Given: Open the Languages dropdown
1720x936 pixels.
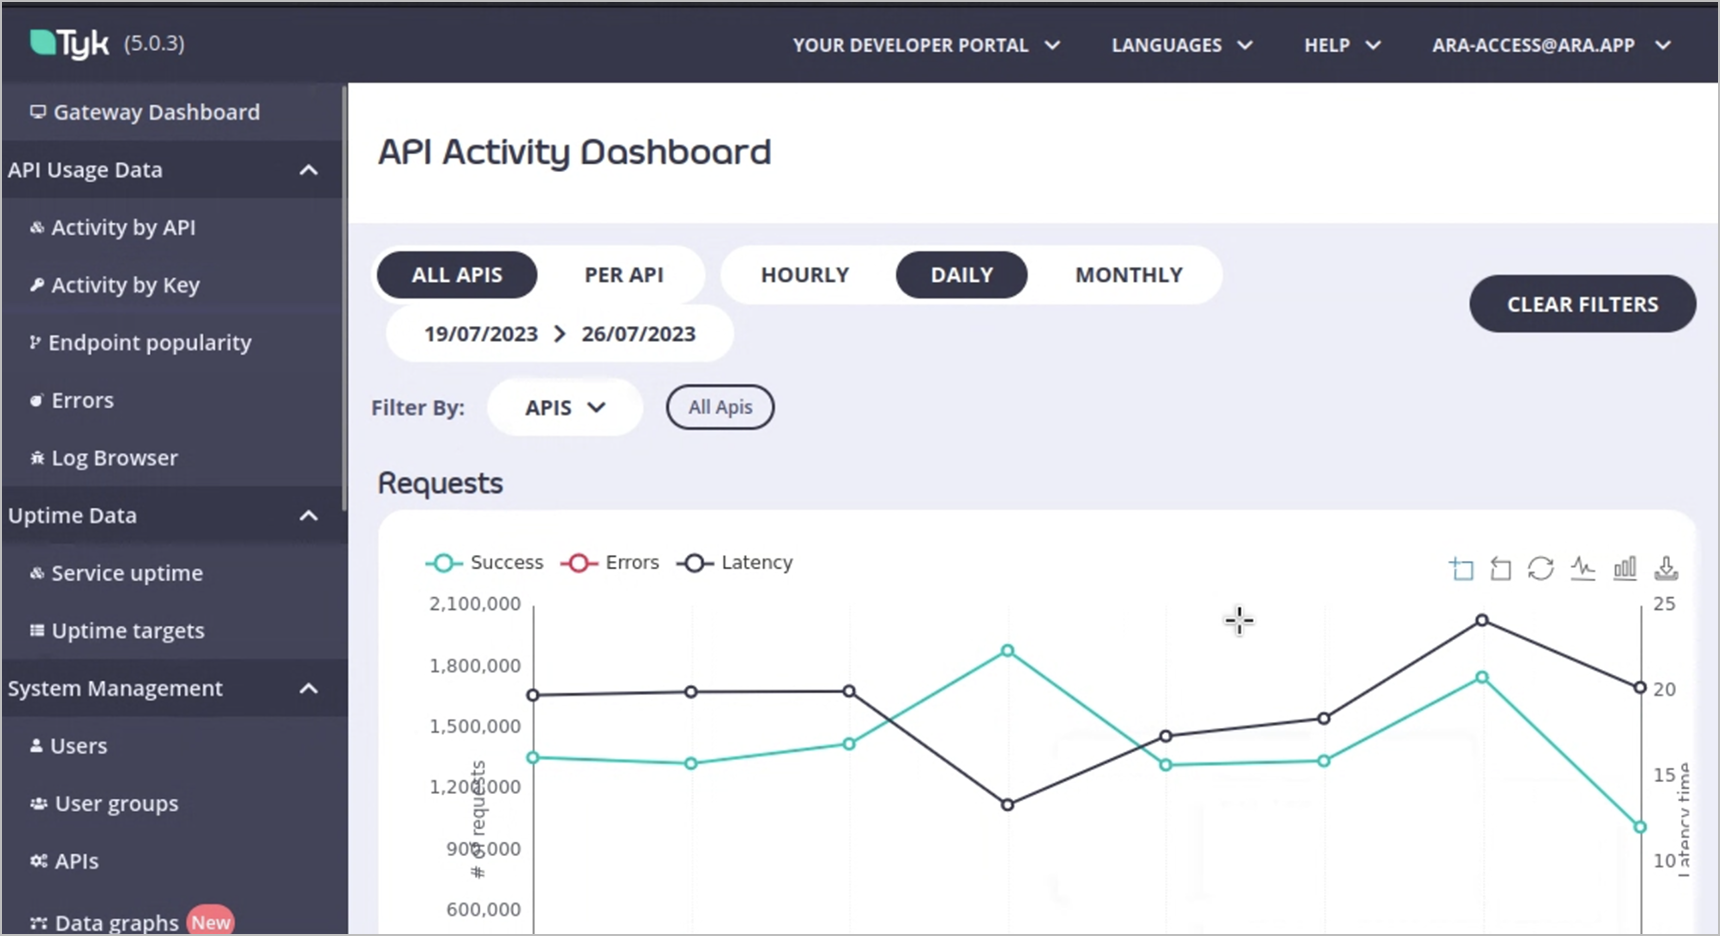Looking at the screenshot, I should pos(1182,45).
